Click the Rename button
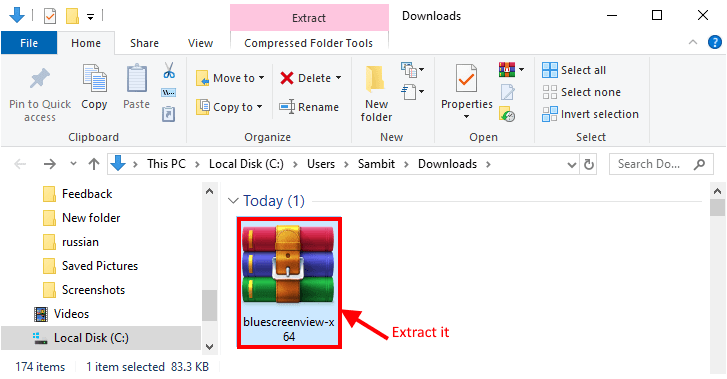This screenshot has width=727, height=379. pyautogui.click(x=309, y=107)
